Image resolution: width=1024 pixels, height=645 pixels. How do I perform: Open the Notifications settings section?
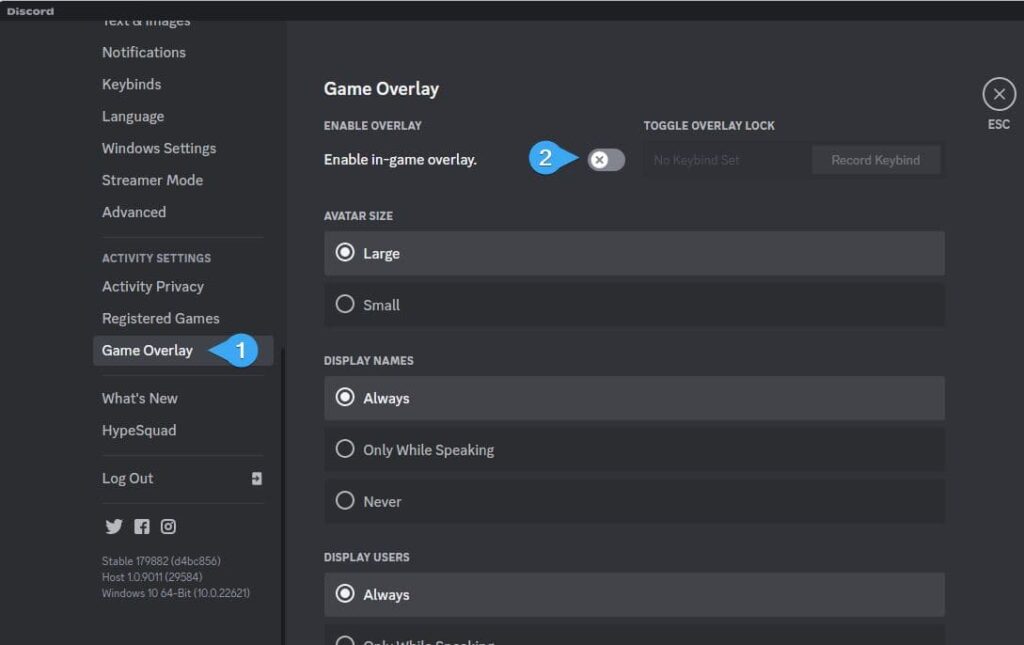143,52
